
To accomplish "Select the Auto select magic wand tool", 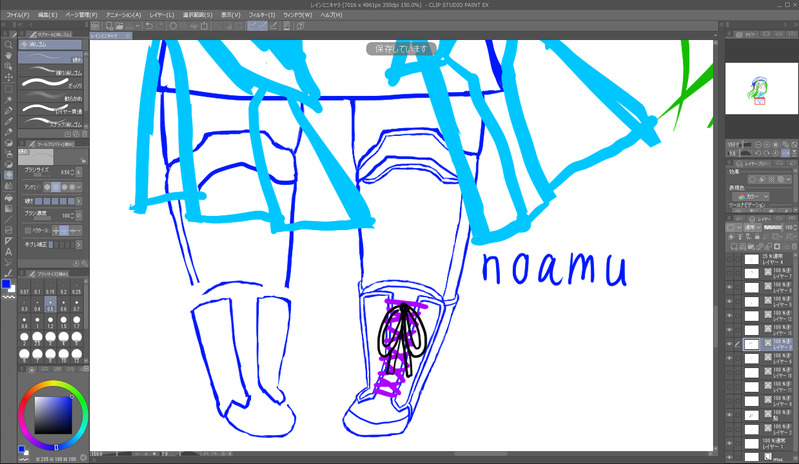I will pyautogui.click(x=8, y=99).
